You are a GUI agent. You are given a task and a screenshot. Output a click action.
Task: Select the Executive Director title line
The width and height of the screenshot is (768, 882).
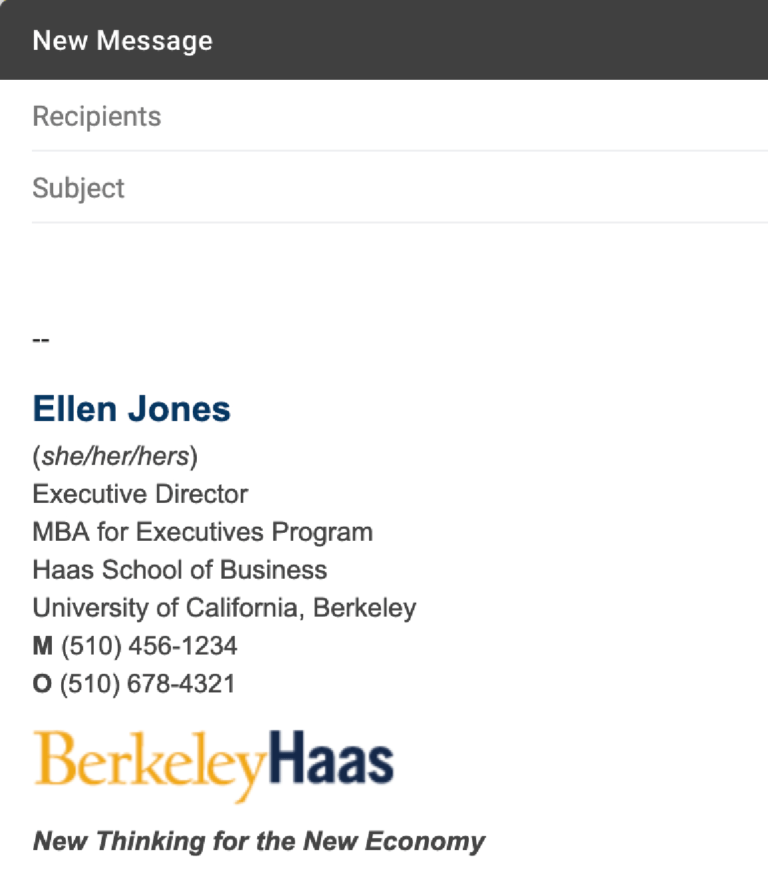(141, 493)
